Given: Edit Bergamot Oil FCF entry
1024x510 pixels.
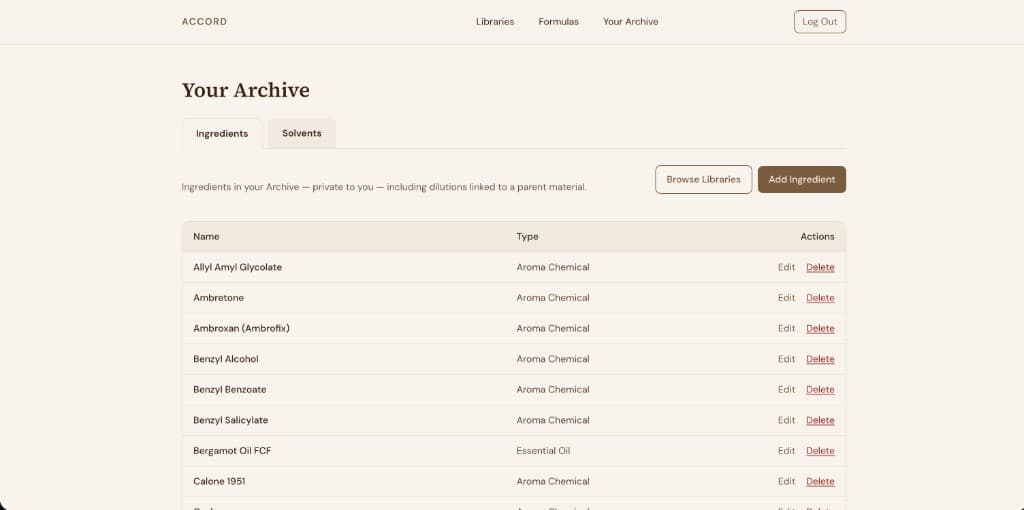Looking at the screenshot, I should click(x=786, y=451).
